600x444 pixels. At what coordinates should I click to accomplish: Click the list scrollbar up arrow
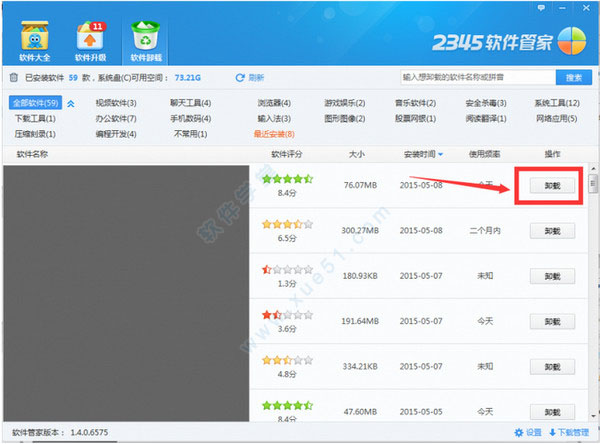tap(593, 168)
